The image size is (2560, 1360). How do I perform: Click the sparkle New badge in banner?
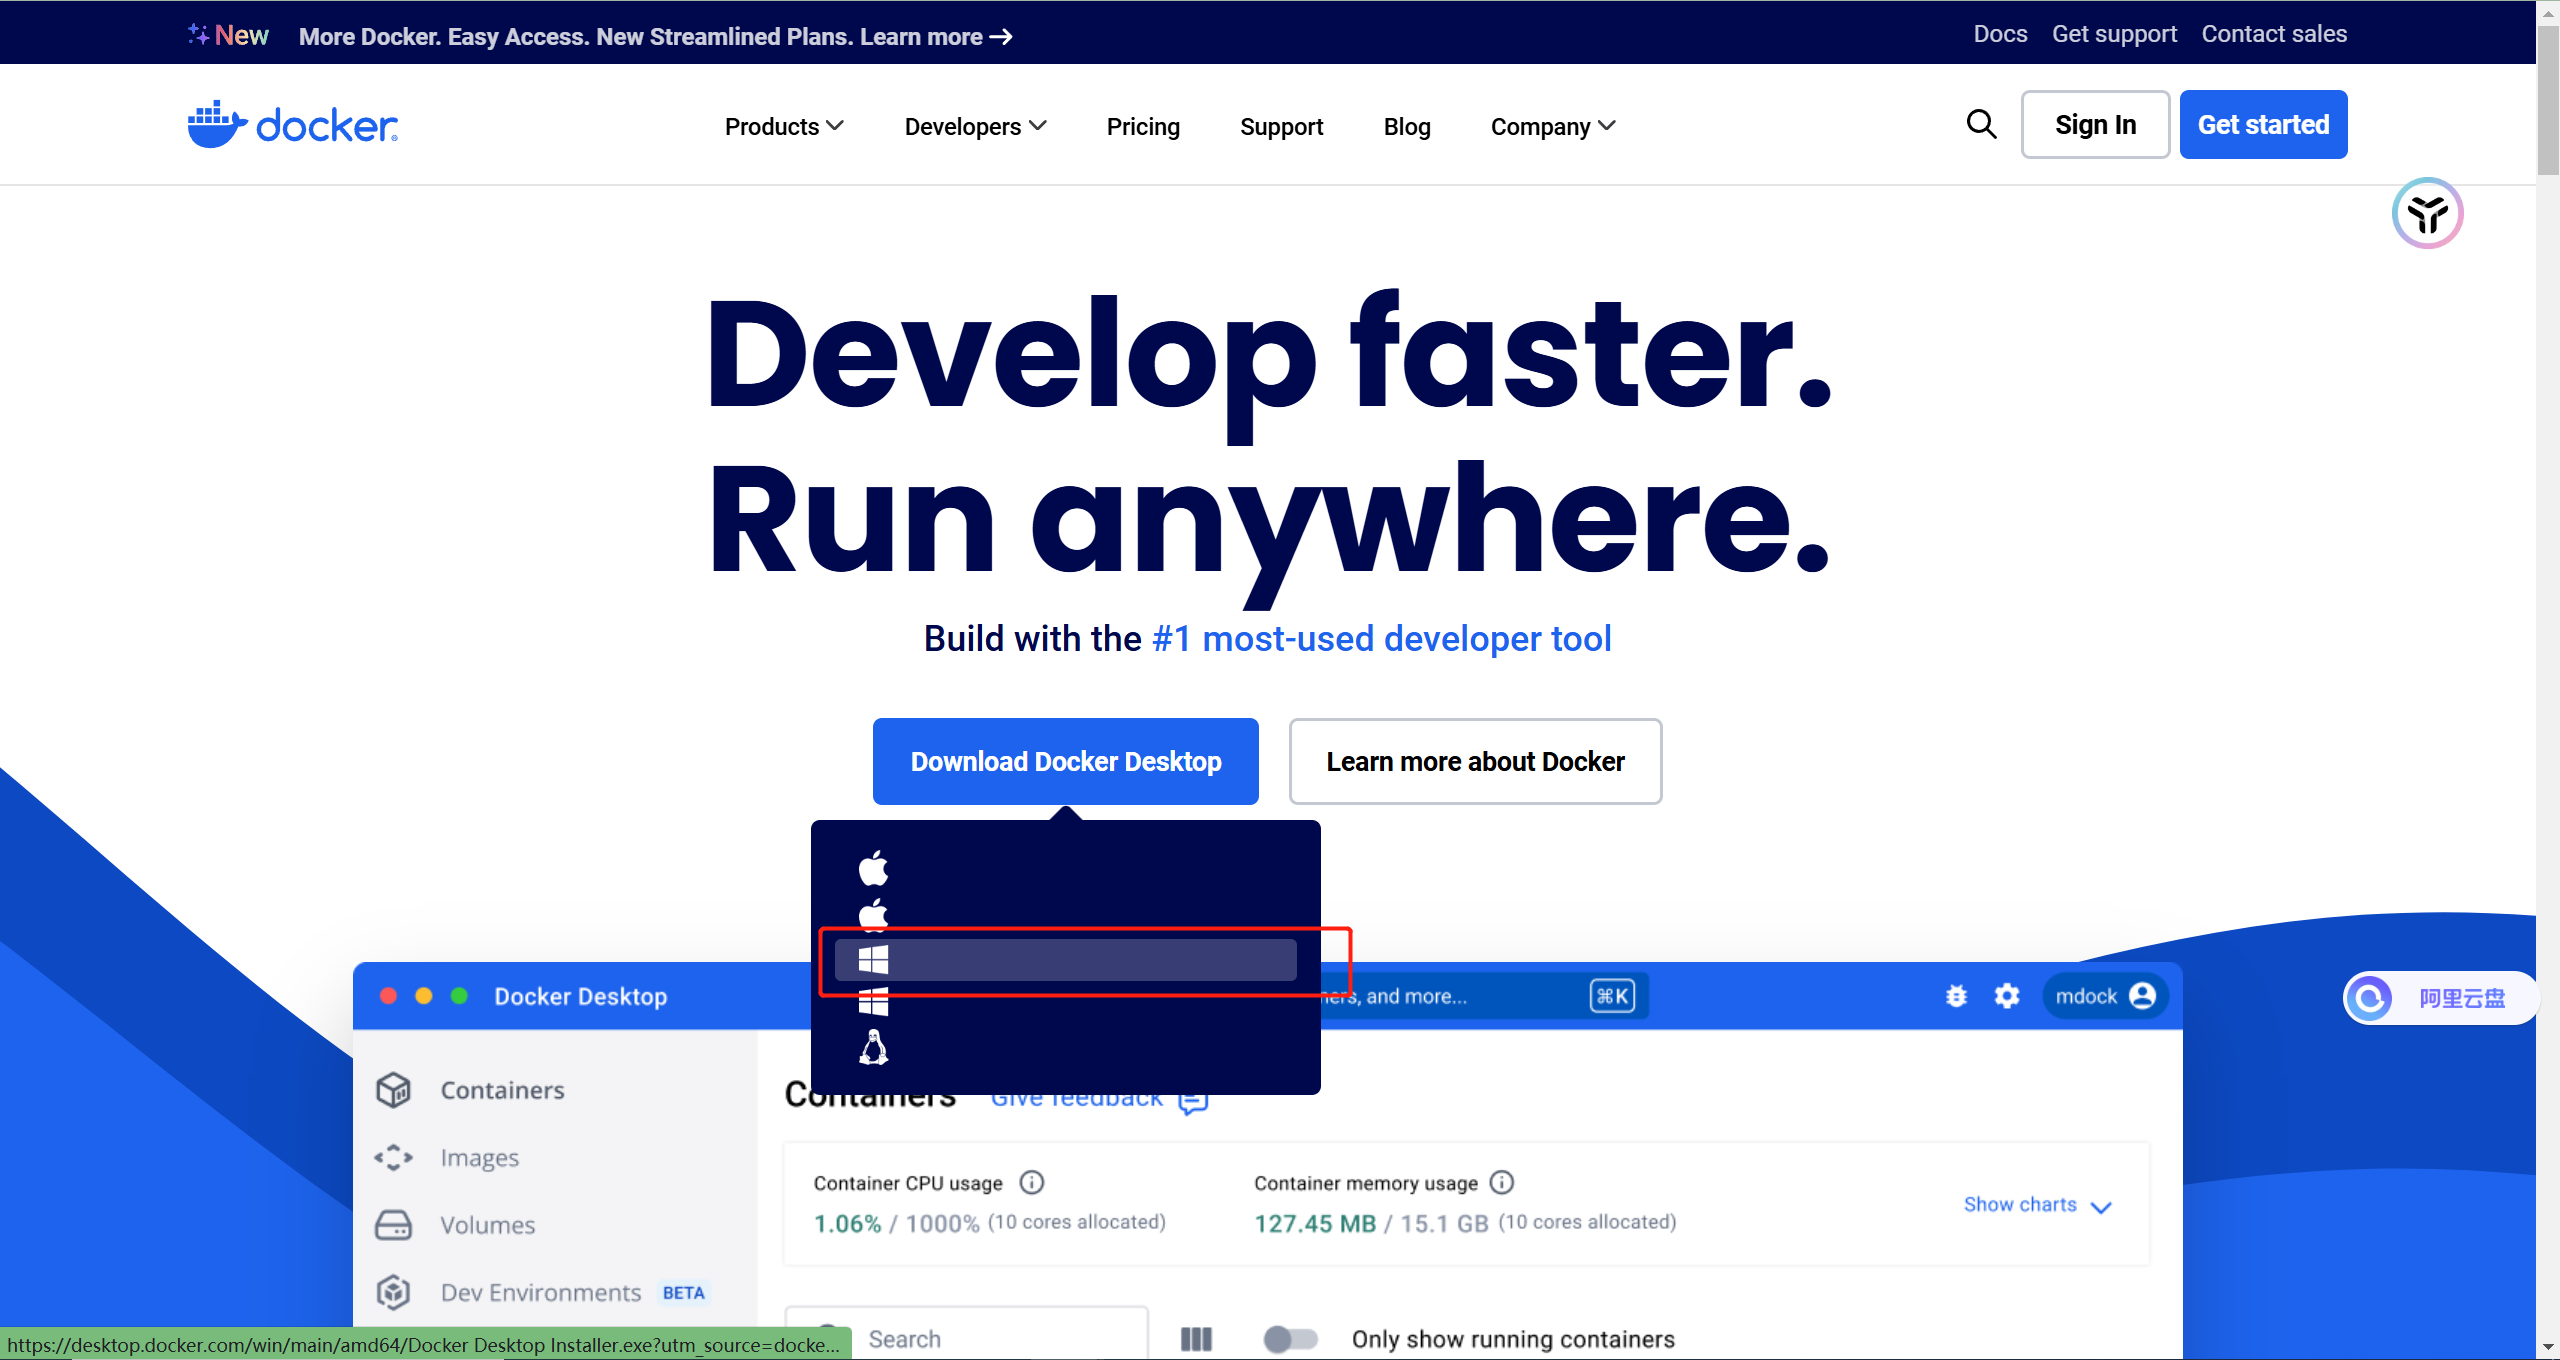tap(228, 35)
